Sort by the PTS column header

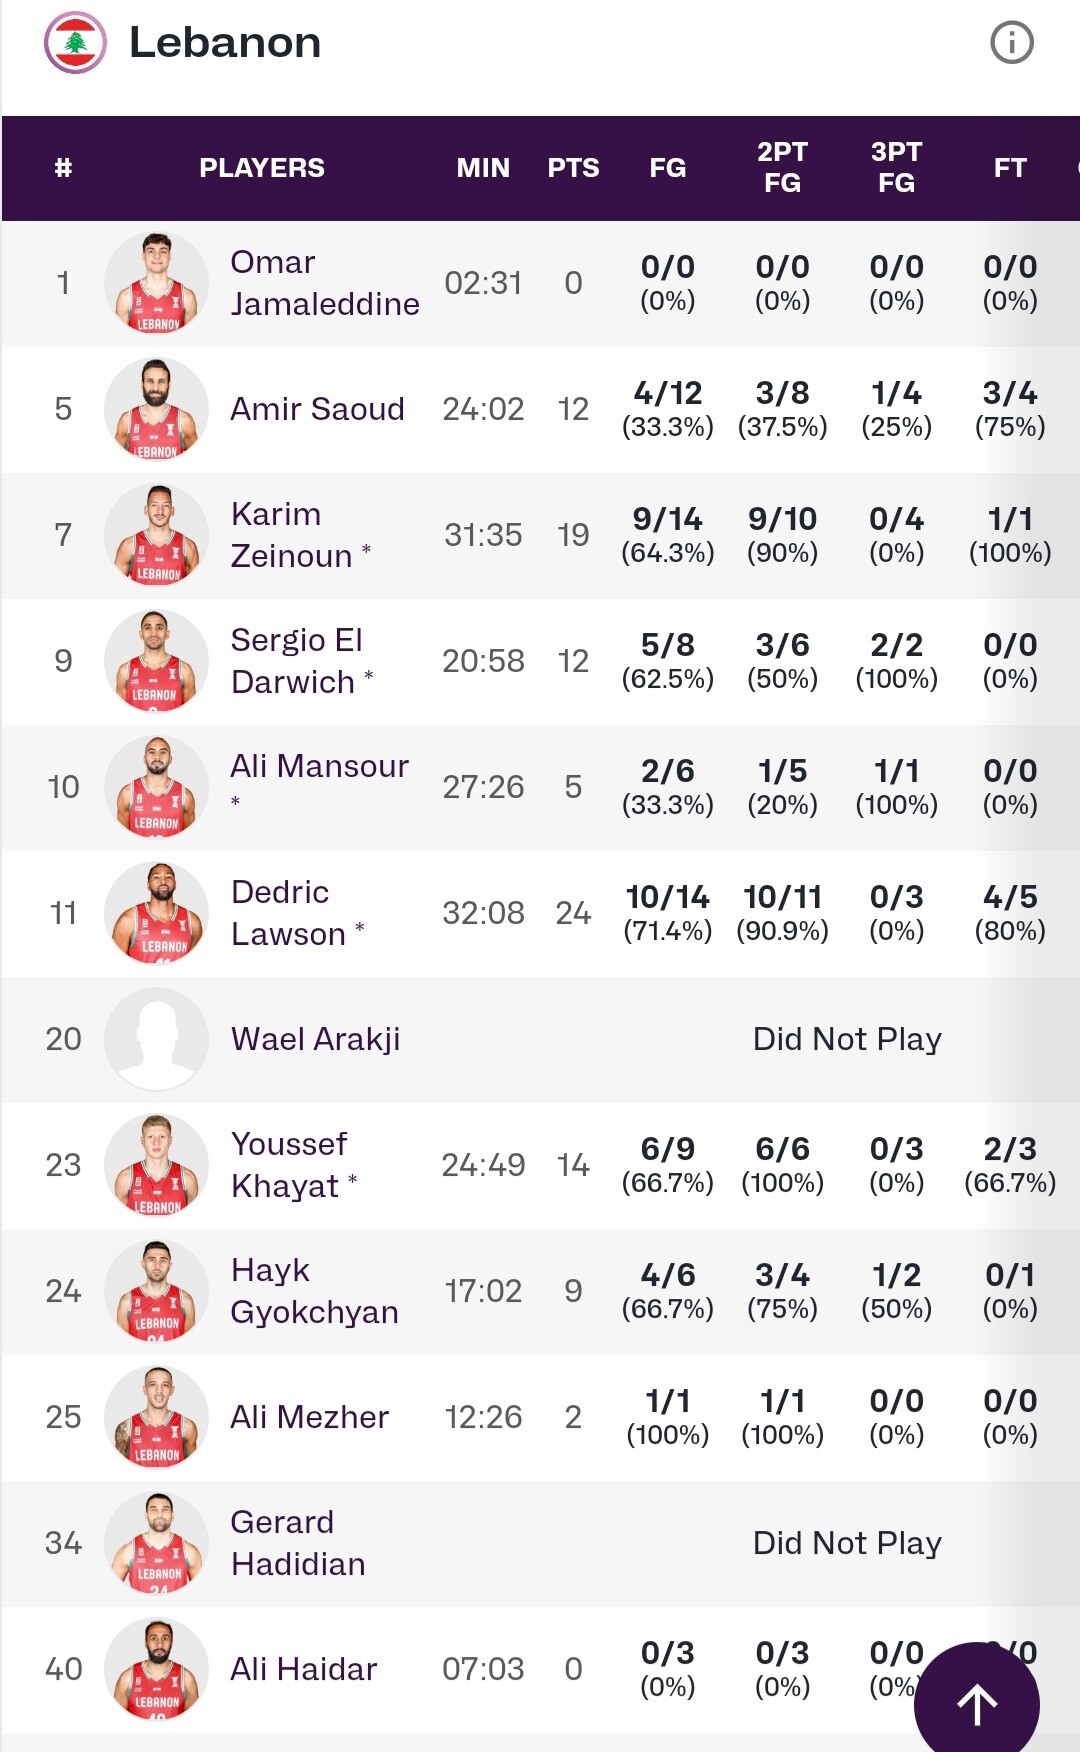[573, 168]
